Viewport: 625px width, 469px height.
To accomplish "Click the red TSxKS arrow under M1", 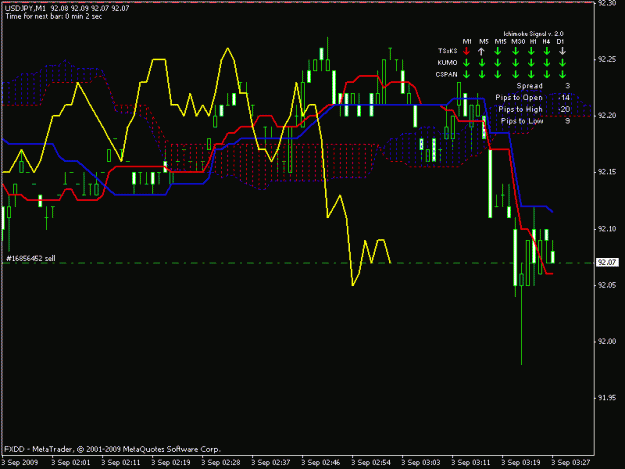I will [466, 51].
